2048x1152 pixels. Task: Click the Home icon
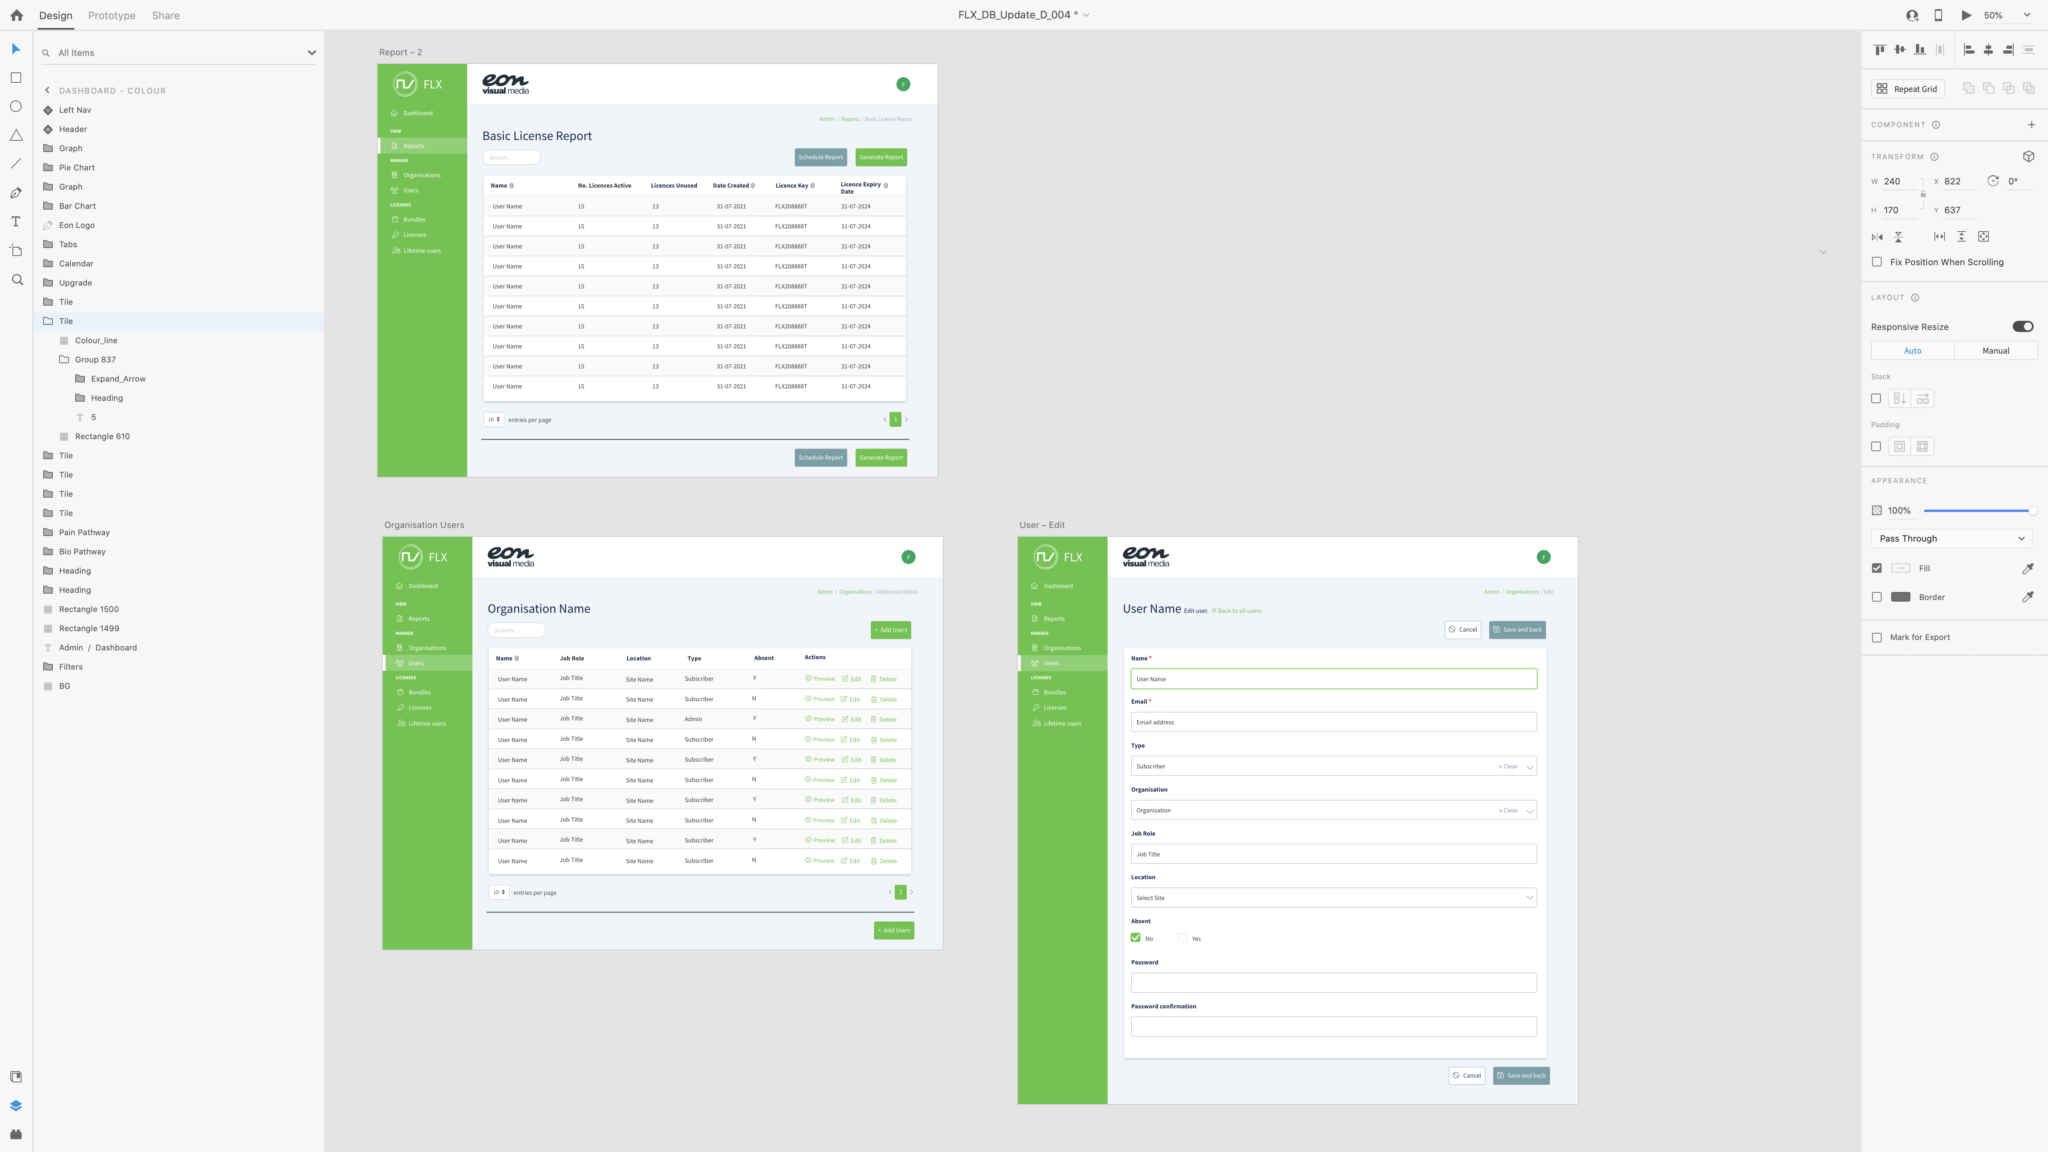point(16,15)
